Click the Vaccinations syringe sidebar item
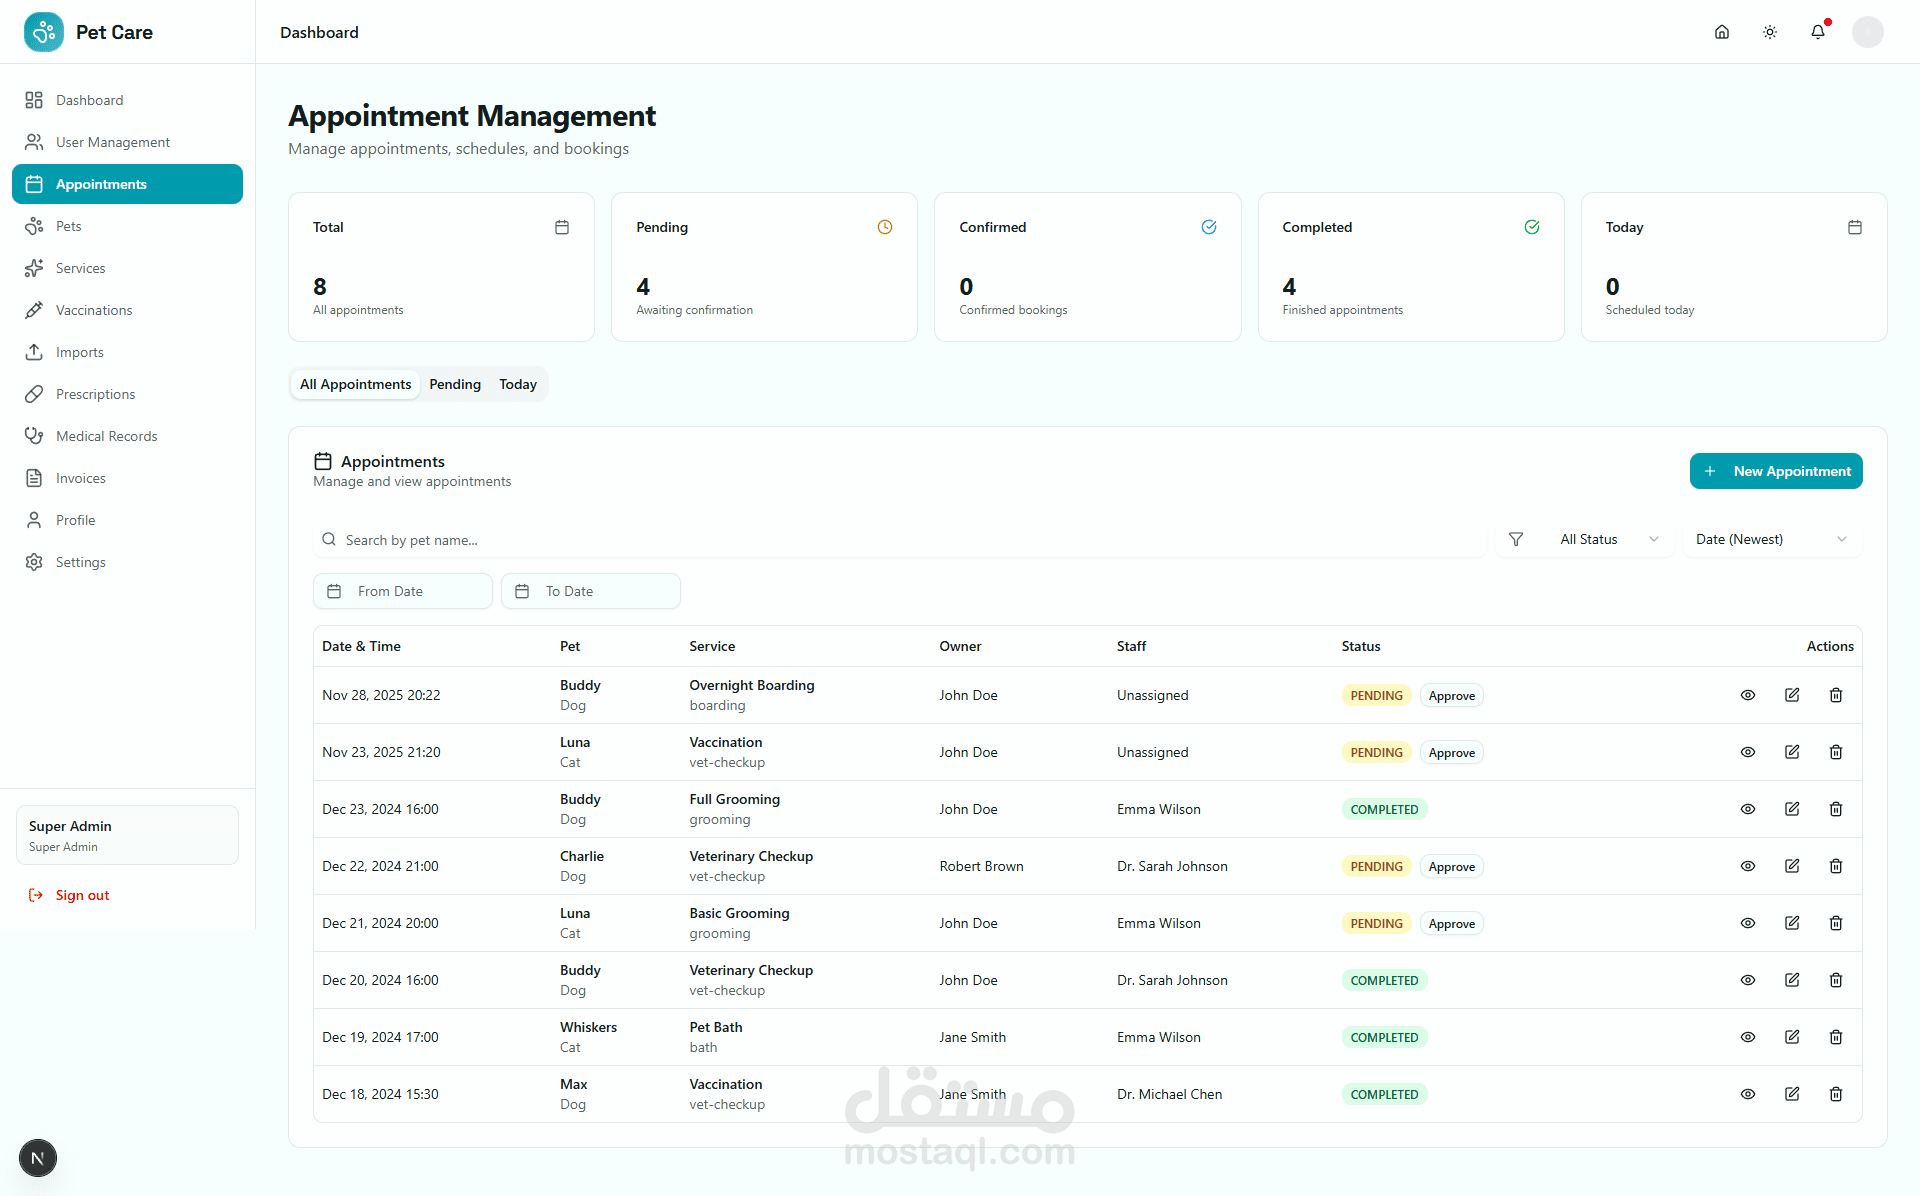This screenshot has width=1920, height=1196. pos(94,310)
